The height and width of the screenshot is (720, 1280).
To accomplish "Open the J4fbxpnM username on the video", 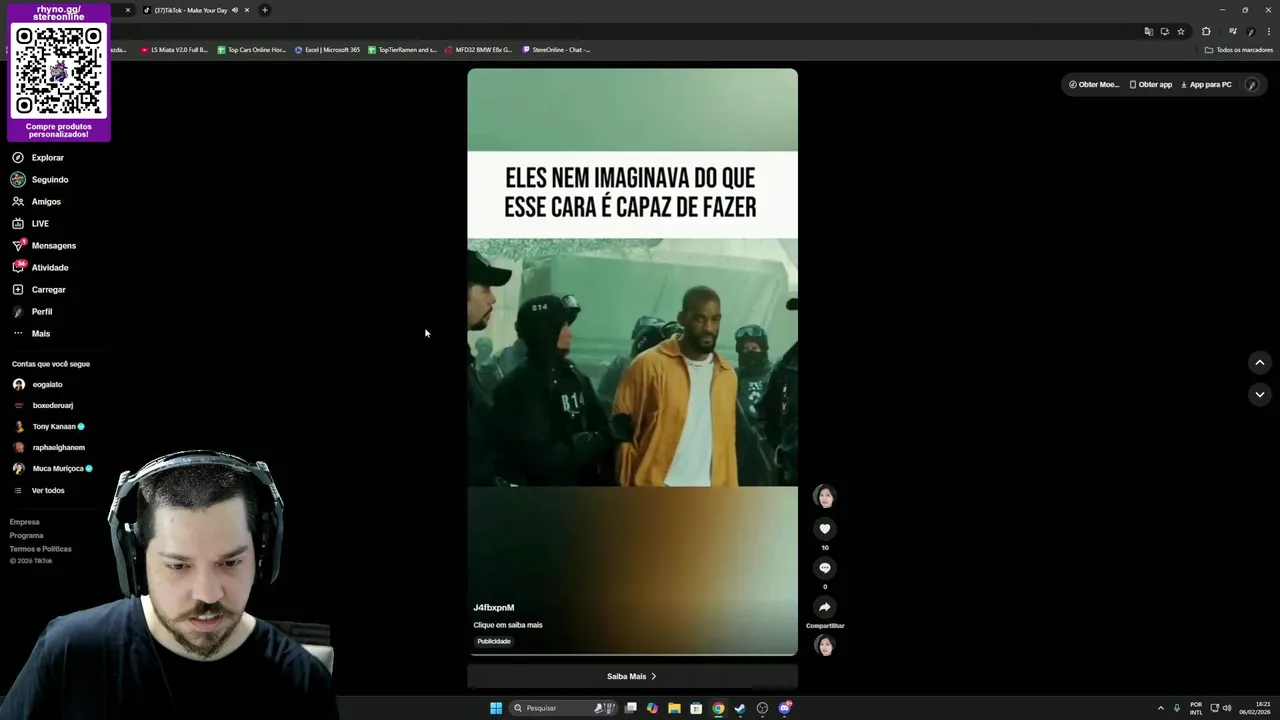I will (494, 608).
